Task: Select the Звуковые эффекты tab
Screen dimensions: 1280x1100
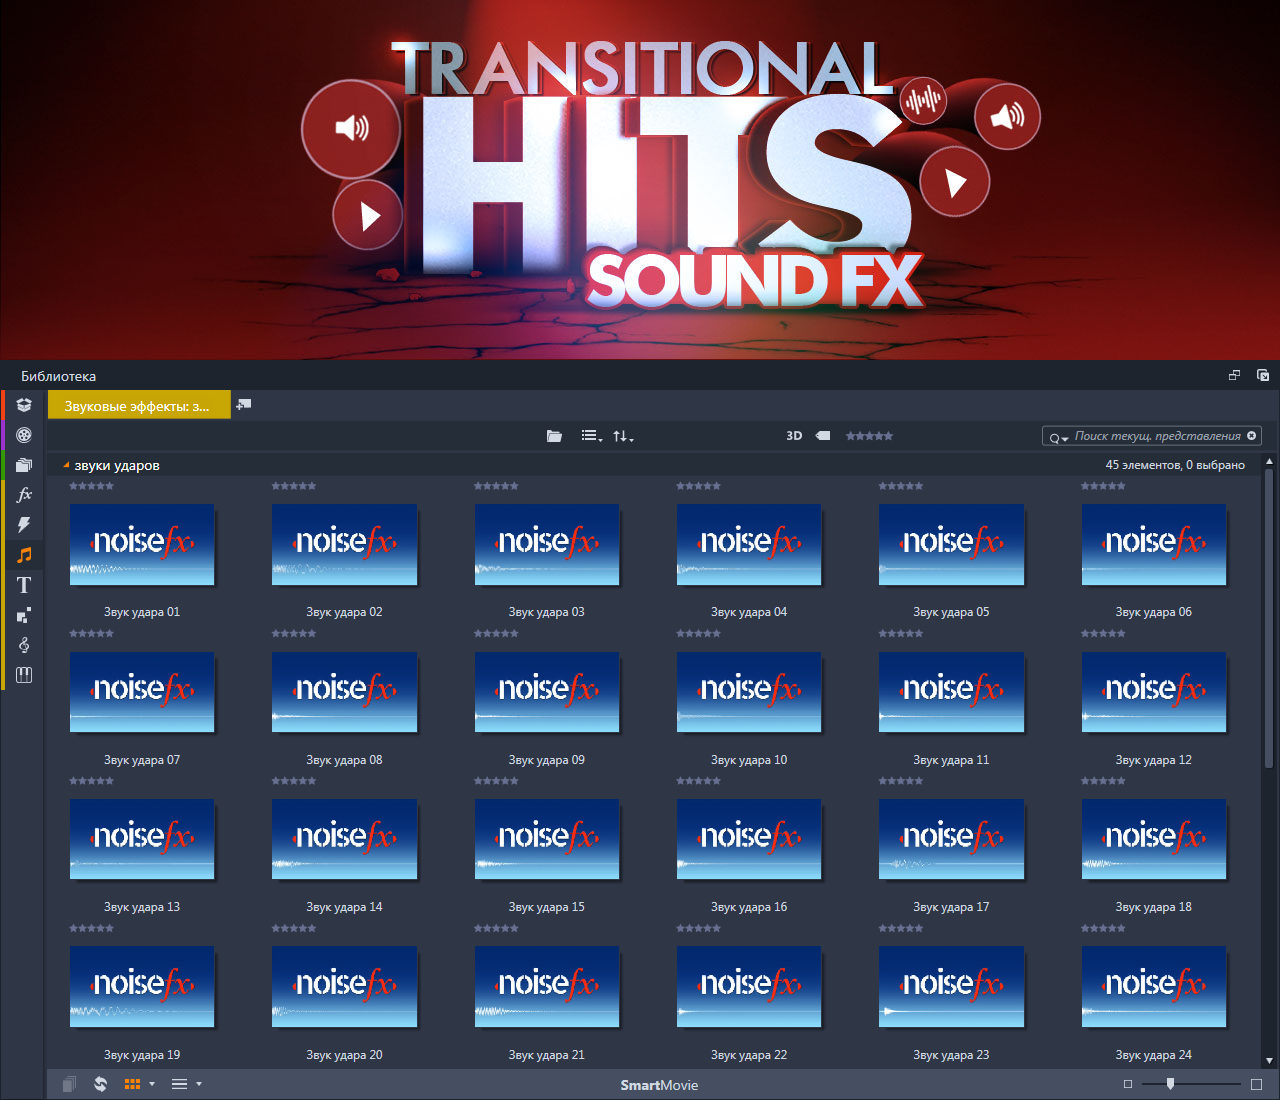Action: click(x=139, y=405)
